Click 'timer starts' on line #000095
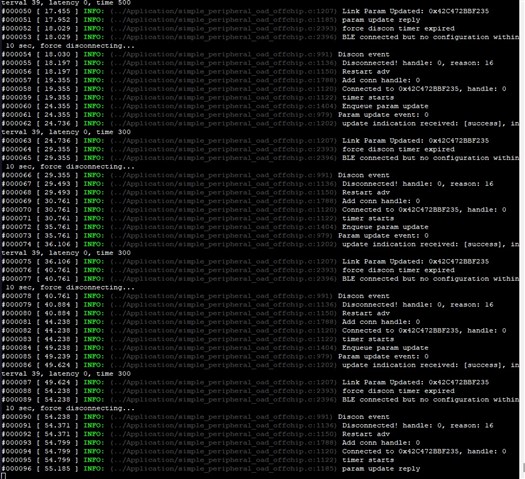The image size is (525, 479). 368,461
